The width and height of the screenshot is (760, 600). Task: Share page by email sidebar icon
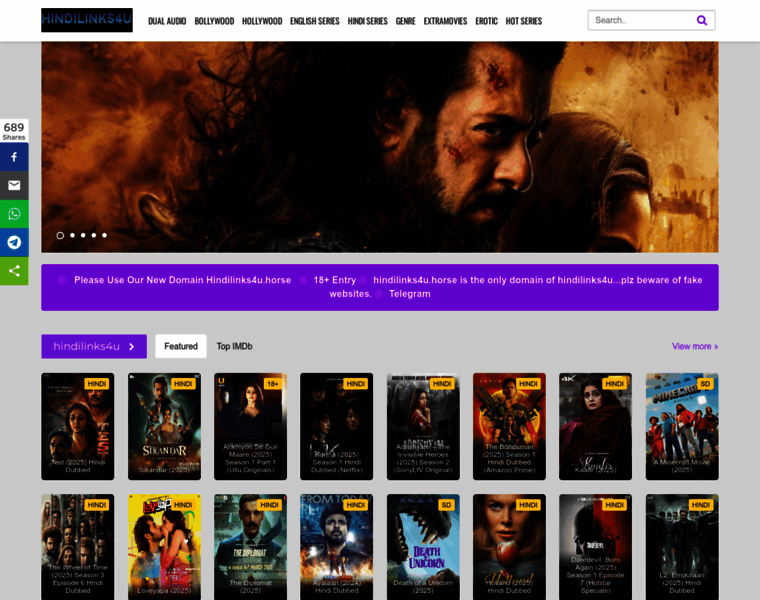coord(14,186)
